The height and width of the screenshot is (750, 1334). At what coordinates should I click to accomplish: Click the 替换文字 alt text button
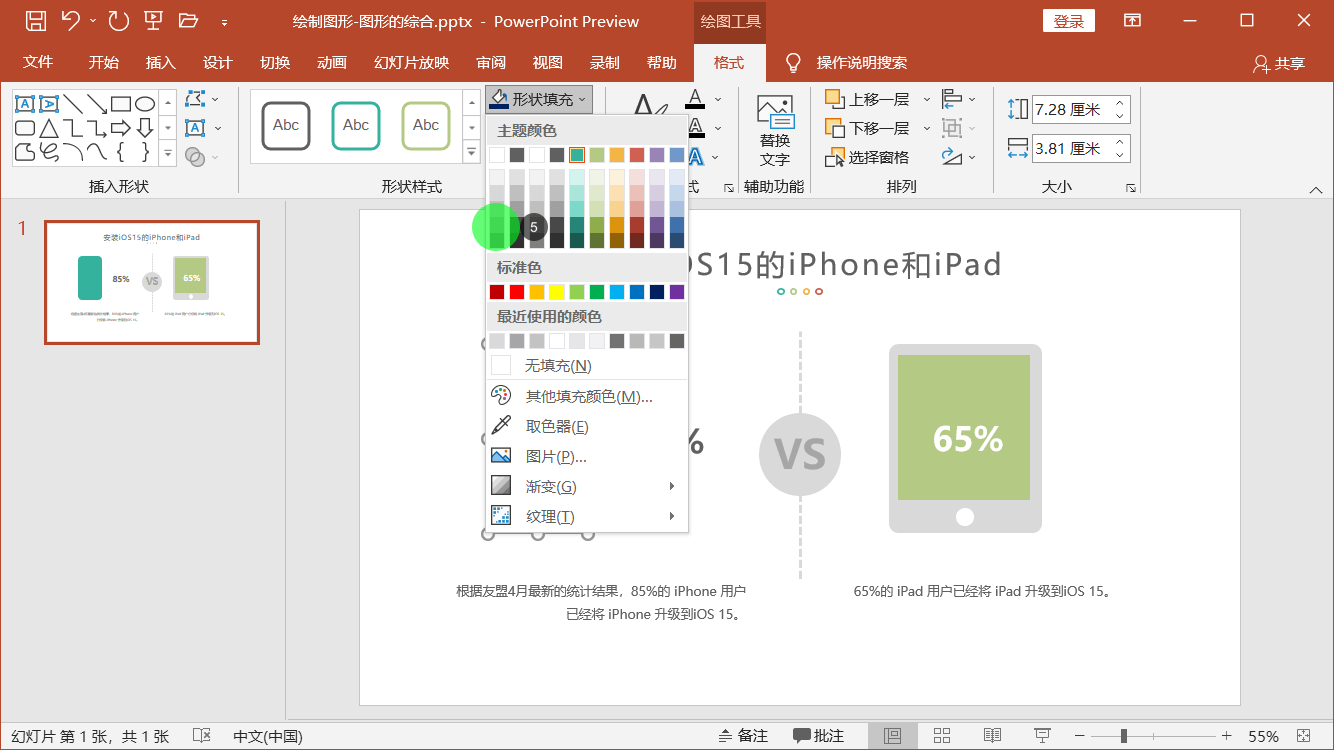tap(774, 132)
